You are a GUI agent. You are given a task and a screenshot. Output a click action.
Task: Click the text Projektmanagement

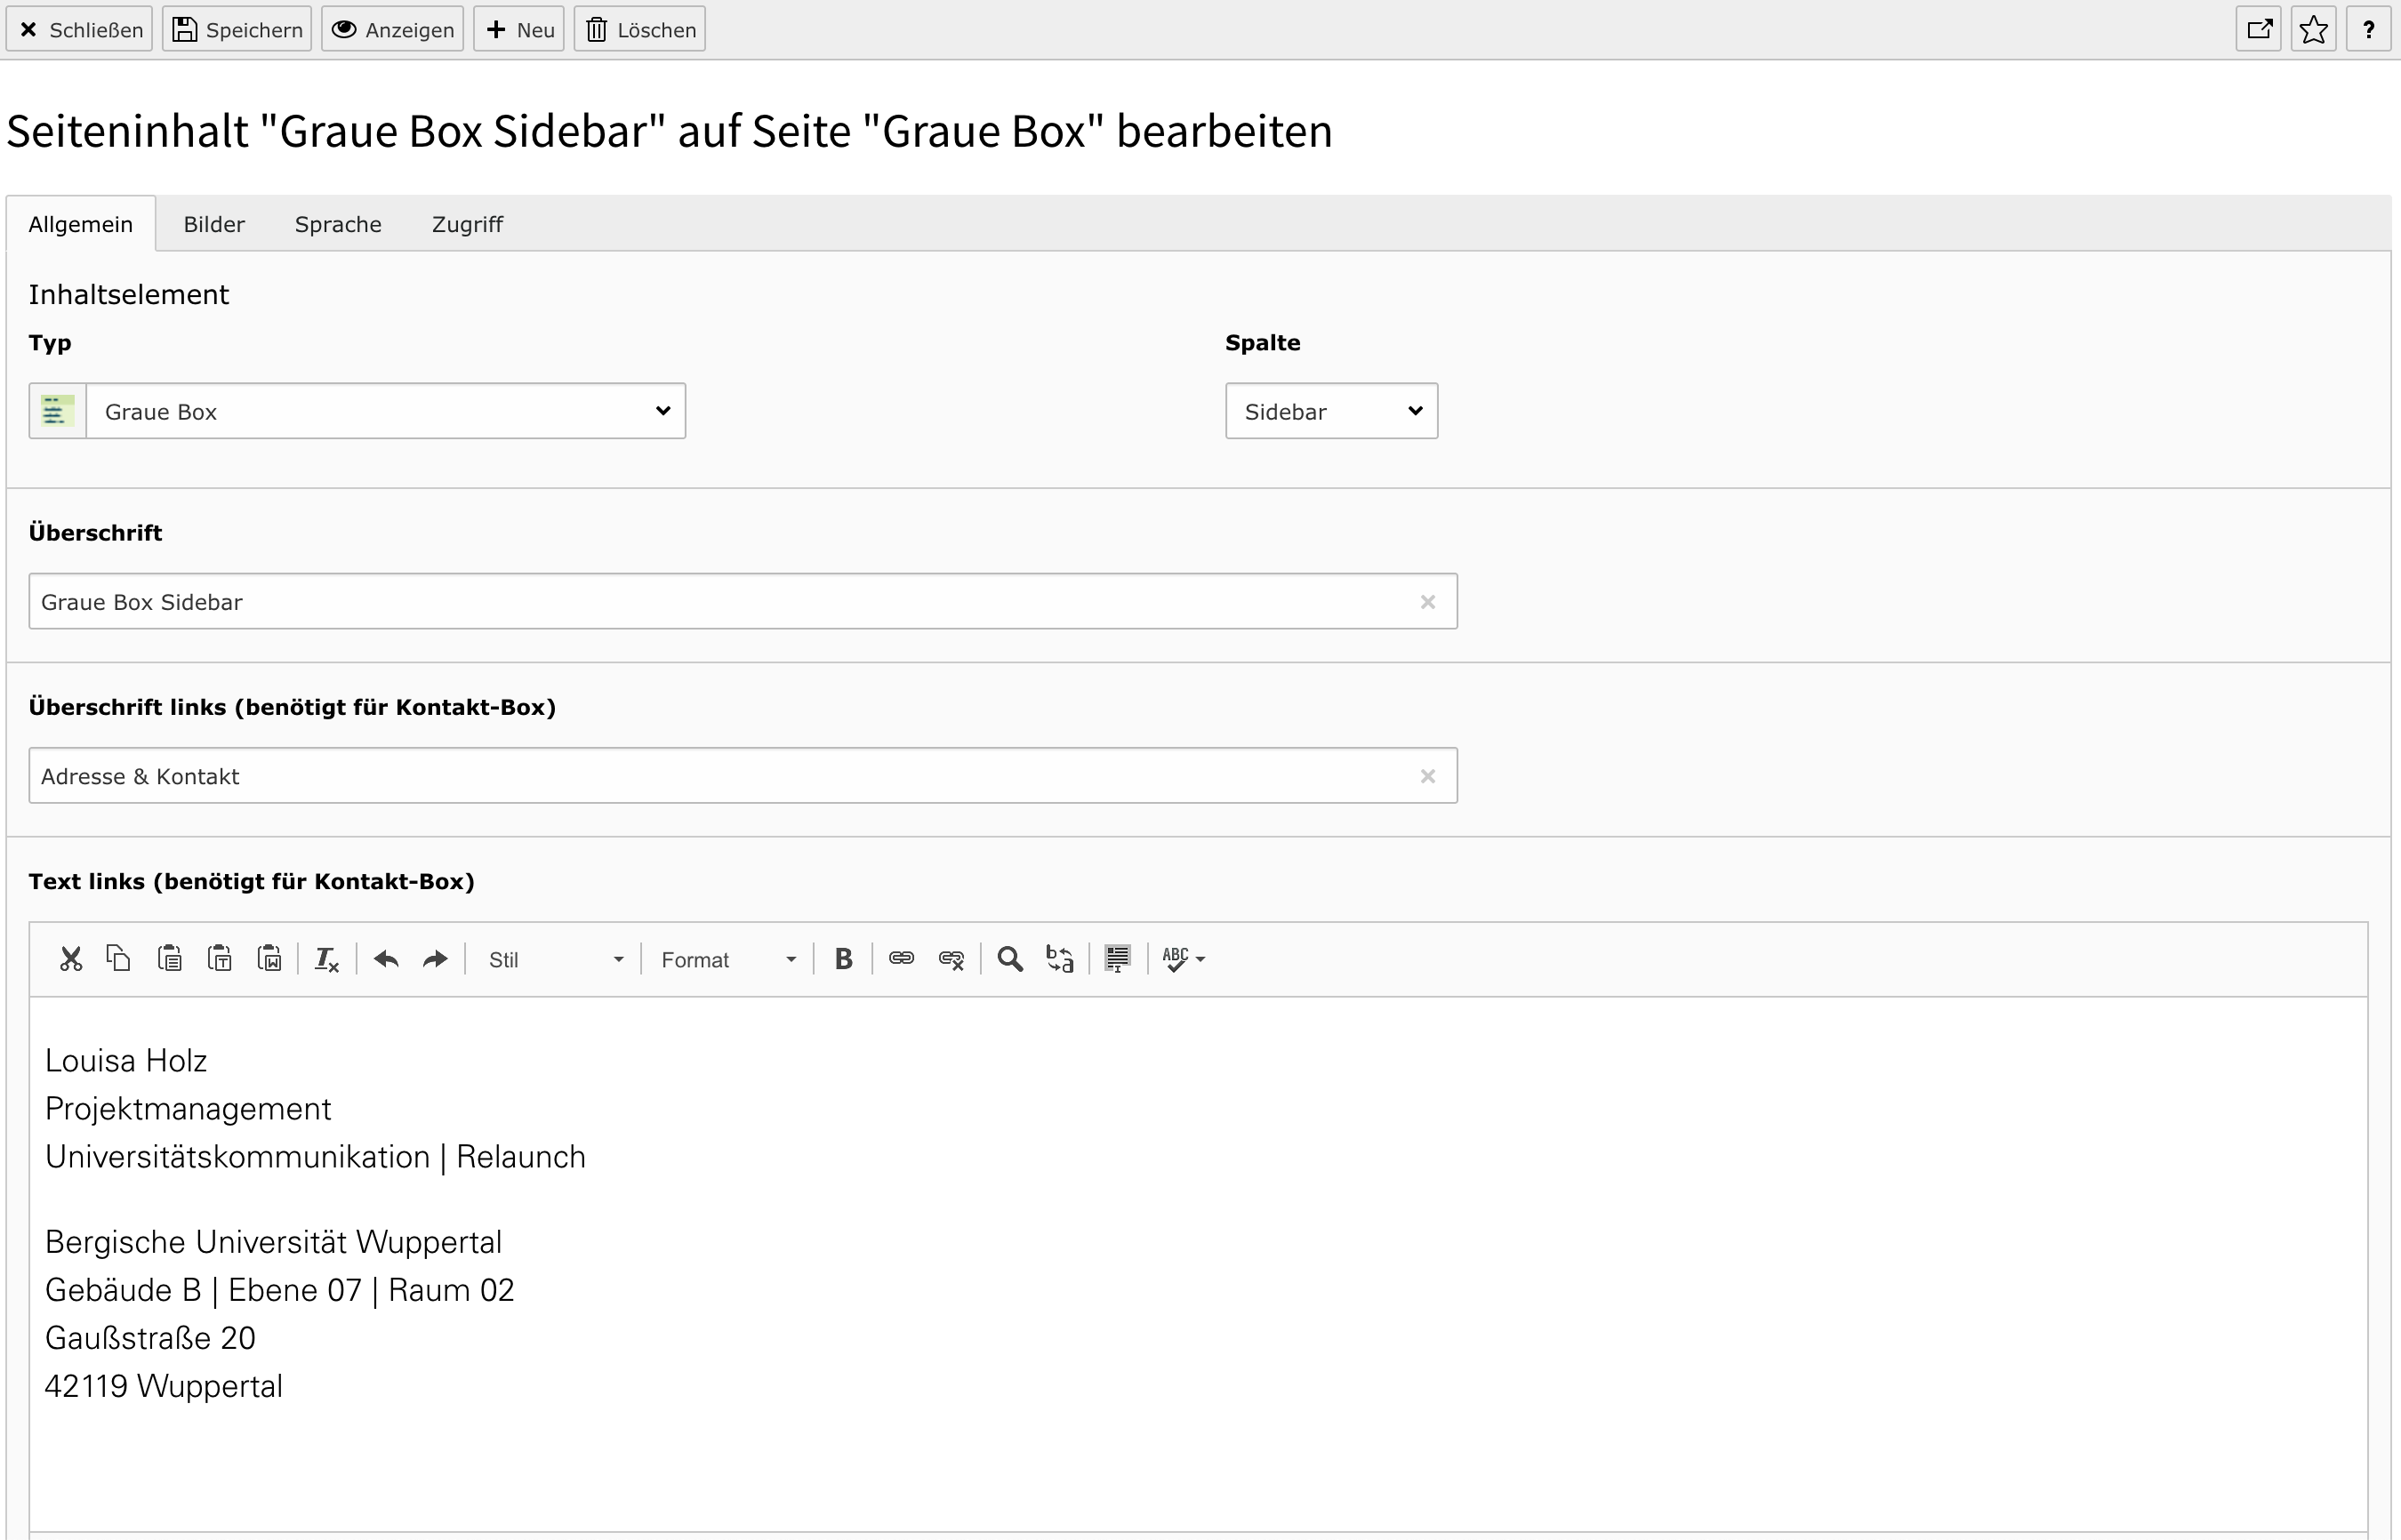[x=188, y=1108]
